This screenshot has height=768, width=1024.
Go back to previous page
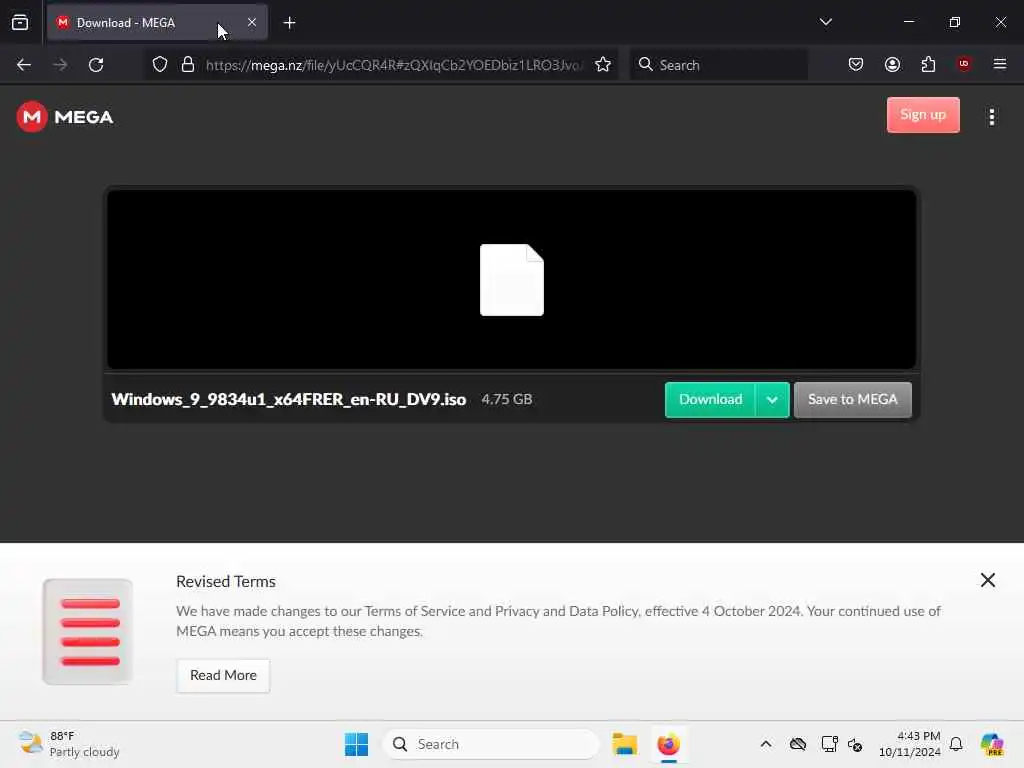click(x=24, y=65)
